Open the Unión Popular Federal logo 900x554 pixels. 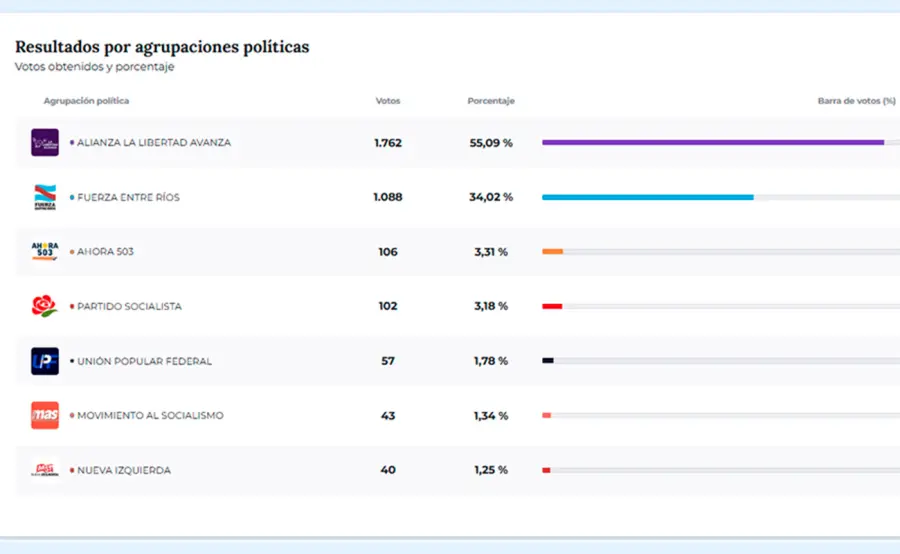click(x=45, y=361)
